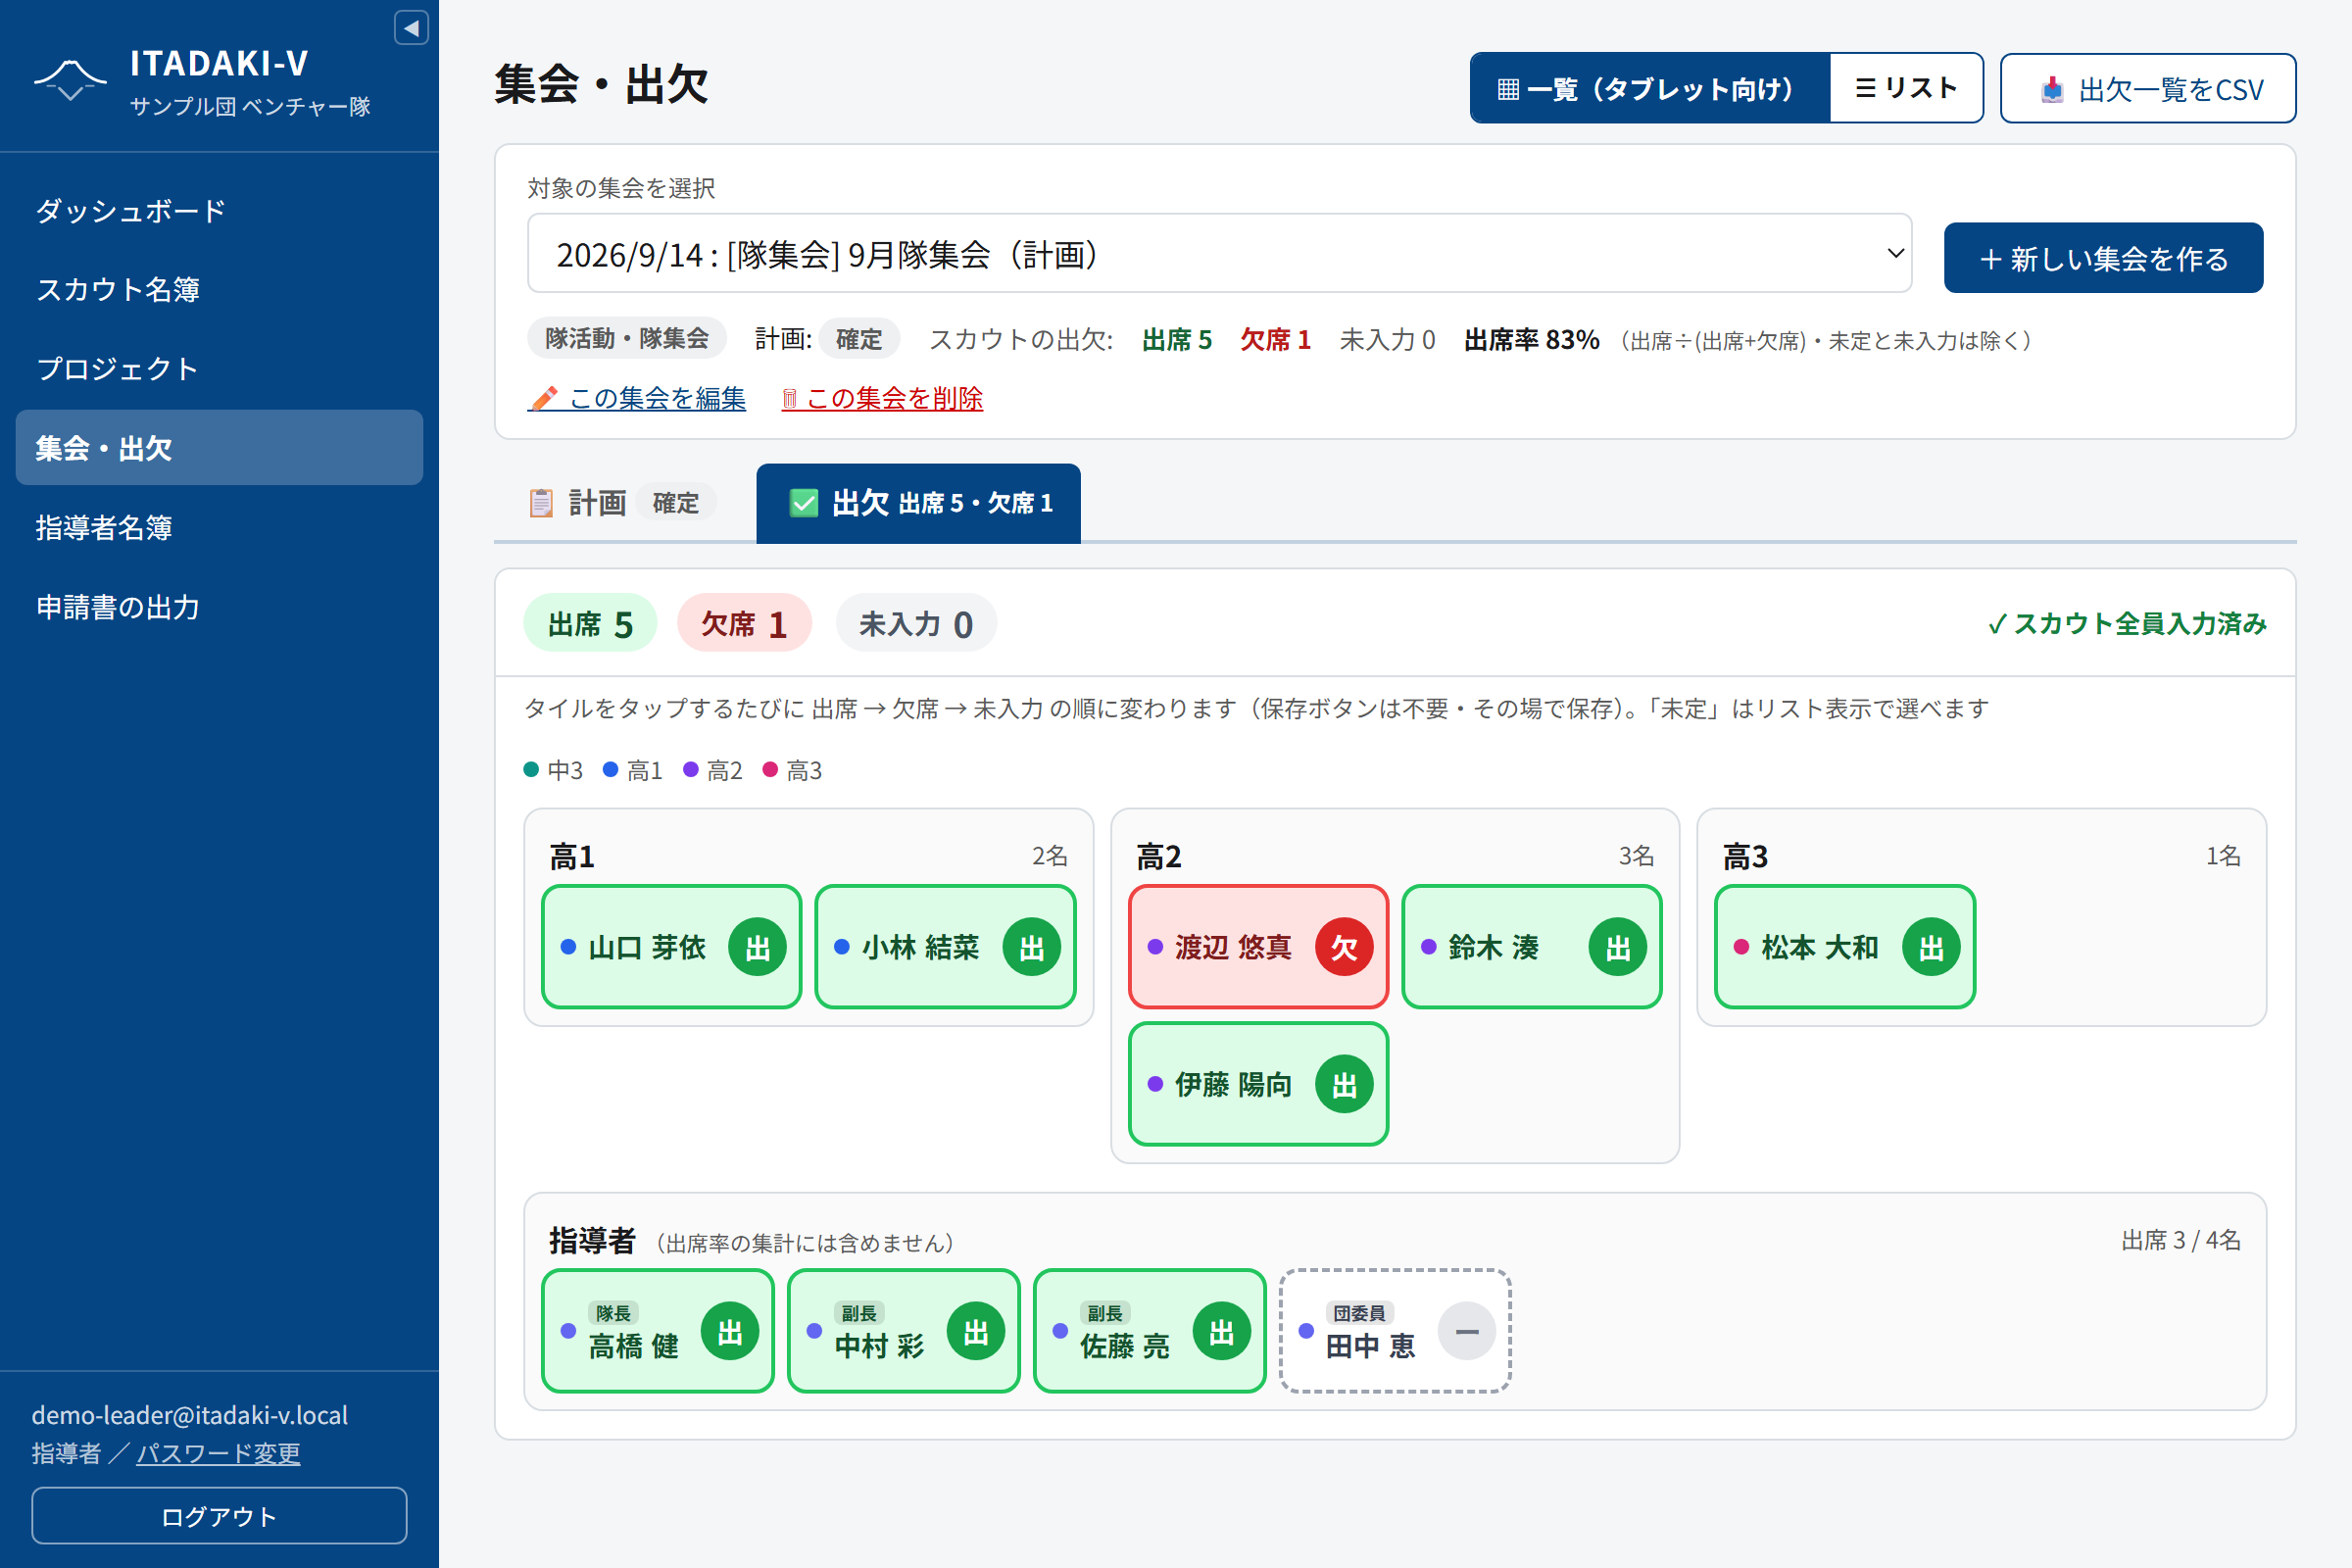Click the download icon in 出欠一覧をCSV
The width and height of the screenshot is (2352, 1568).
pyautogui.click(x=2052, y=90)
